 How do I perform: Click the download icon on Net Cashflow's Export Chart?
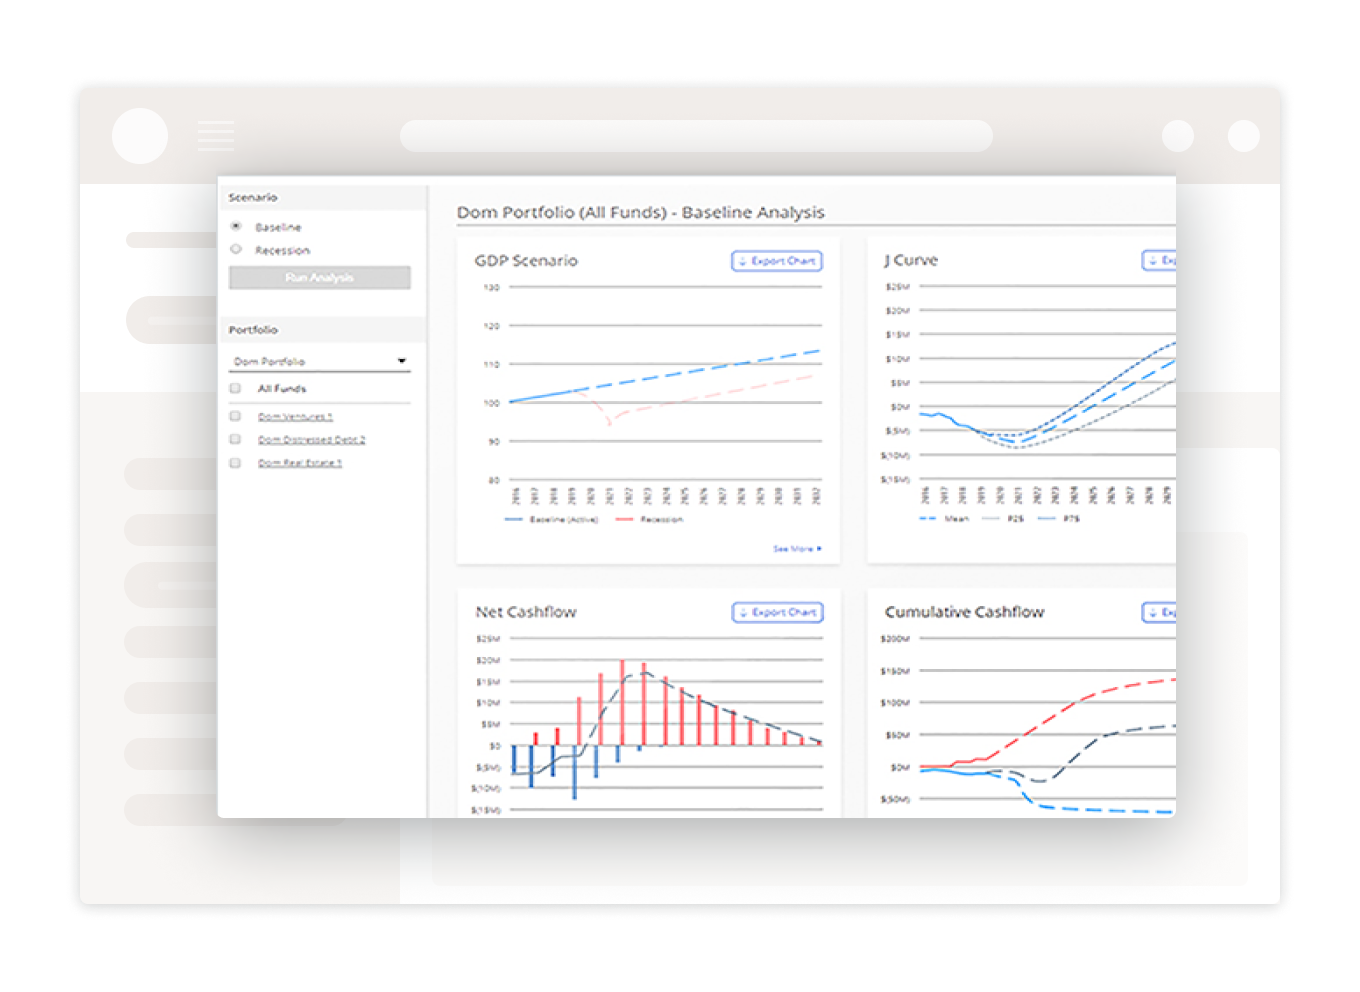click(742, 612)
